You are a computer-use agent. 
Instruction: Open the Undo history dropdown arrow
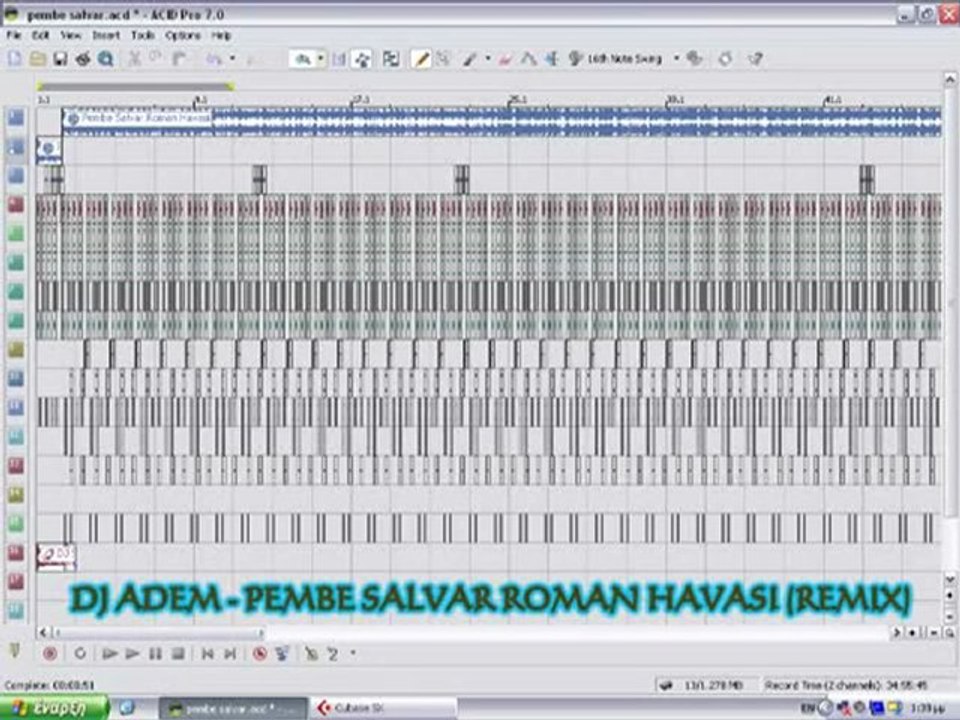click(232, 59)
